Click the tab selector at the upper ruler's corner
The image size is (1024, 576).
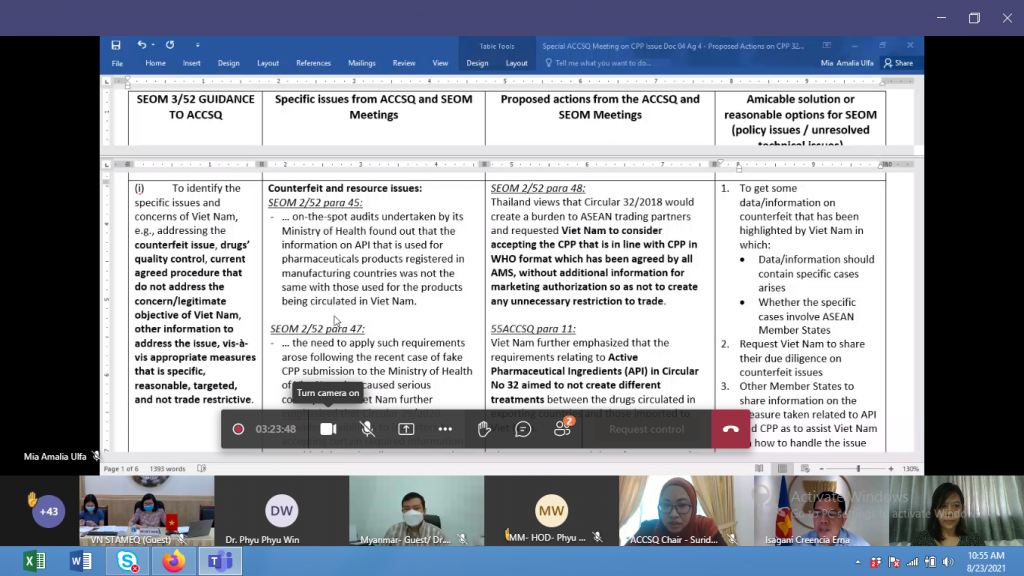click(x=106, y=82)
